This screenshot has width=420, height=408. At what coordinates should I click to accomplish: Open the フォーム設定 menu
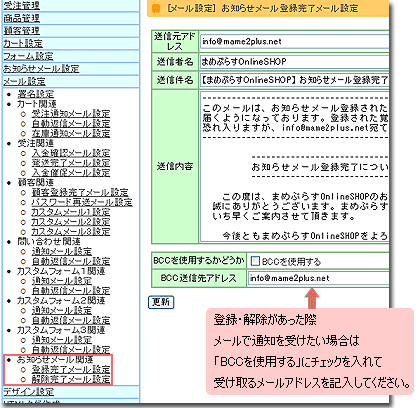[28, 56]
